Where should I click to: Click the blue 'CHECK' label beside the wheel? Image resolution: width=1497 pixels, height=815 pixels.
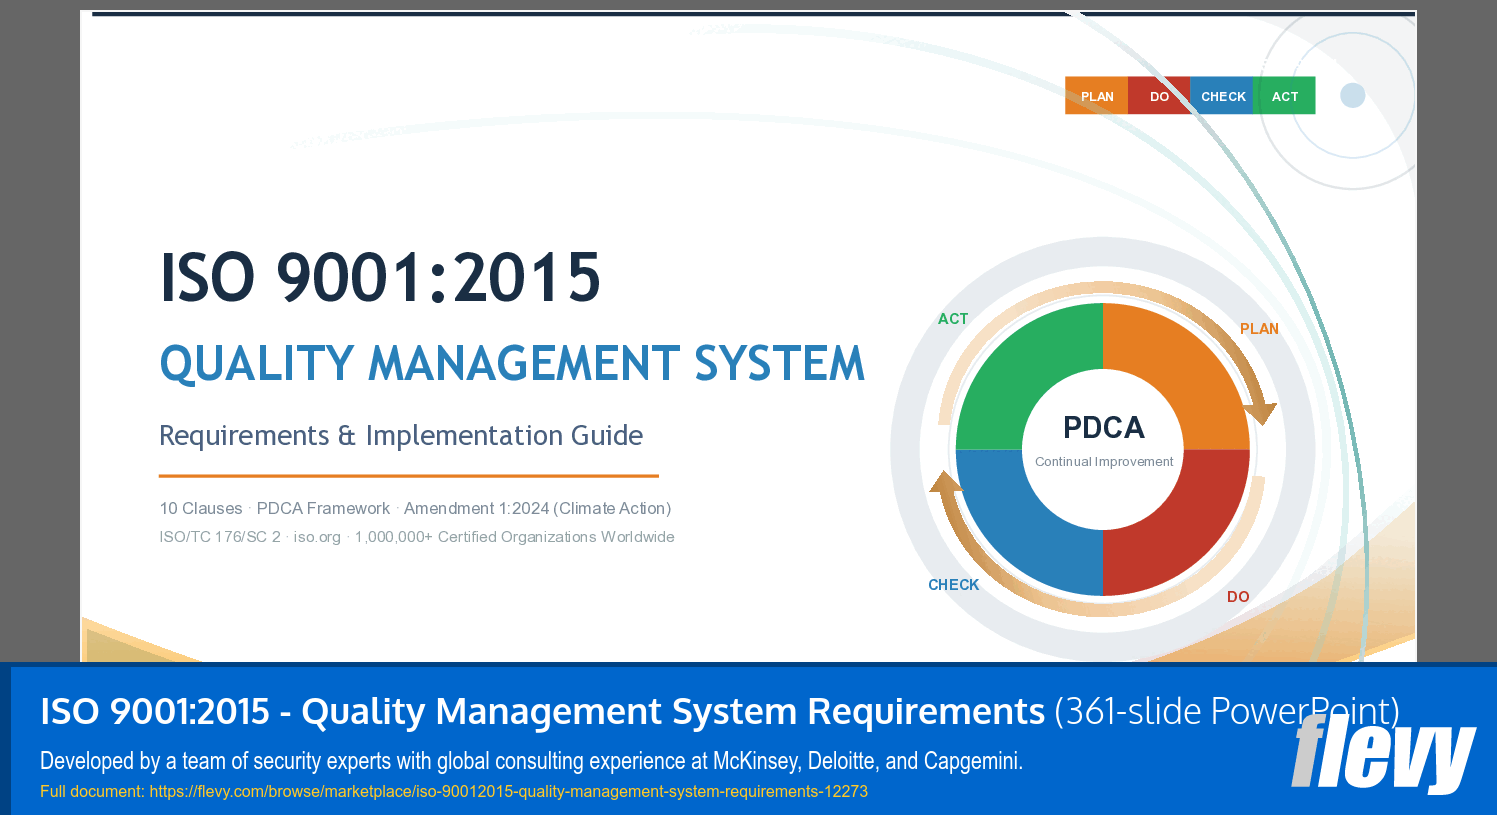tap(953, 585)
